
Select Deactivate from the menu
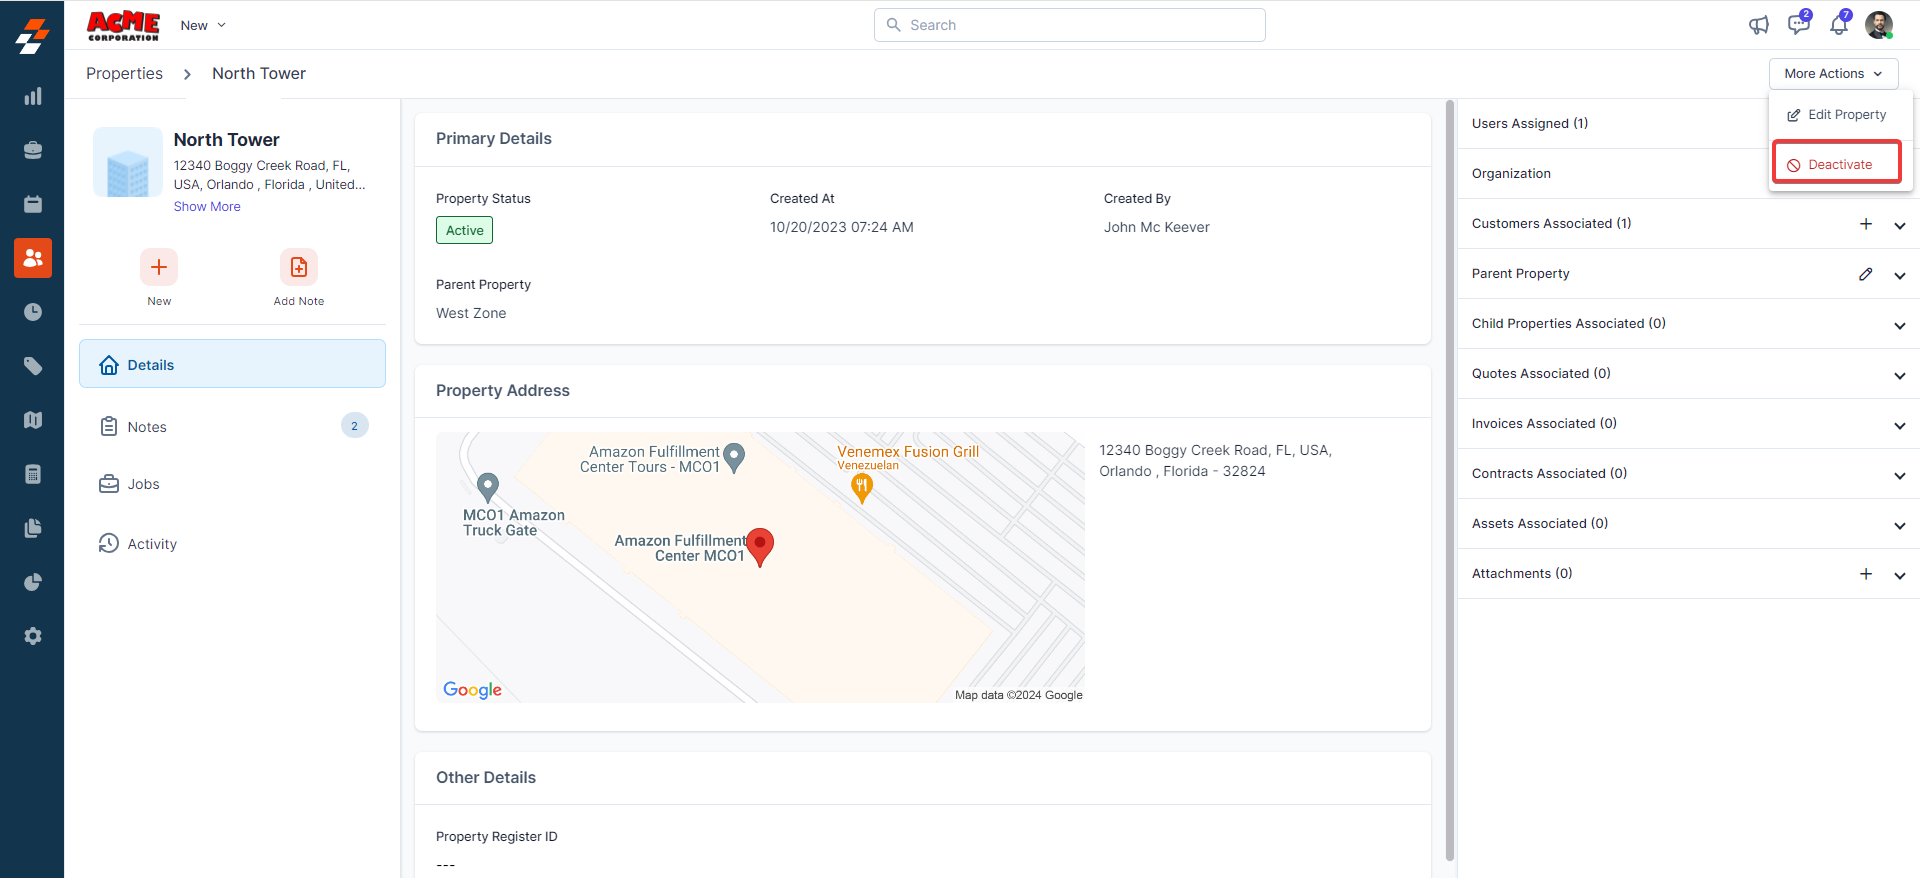tap(1838, 164)
